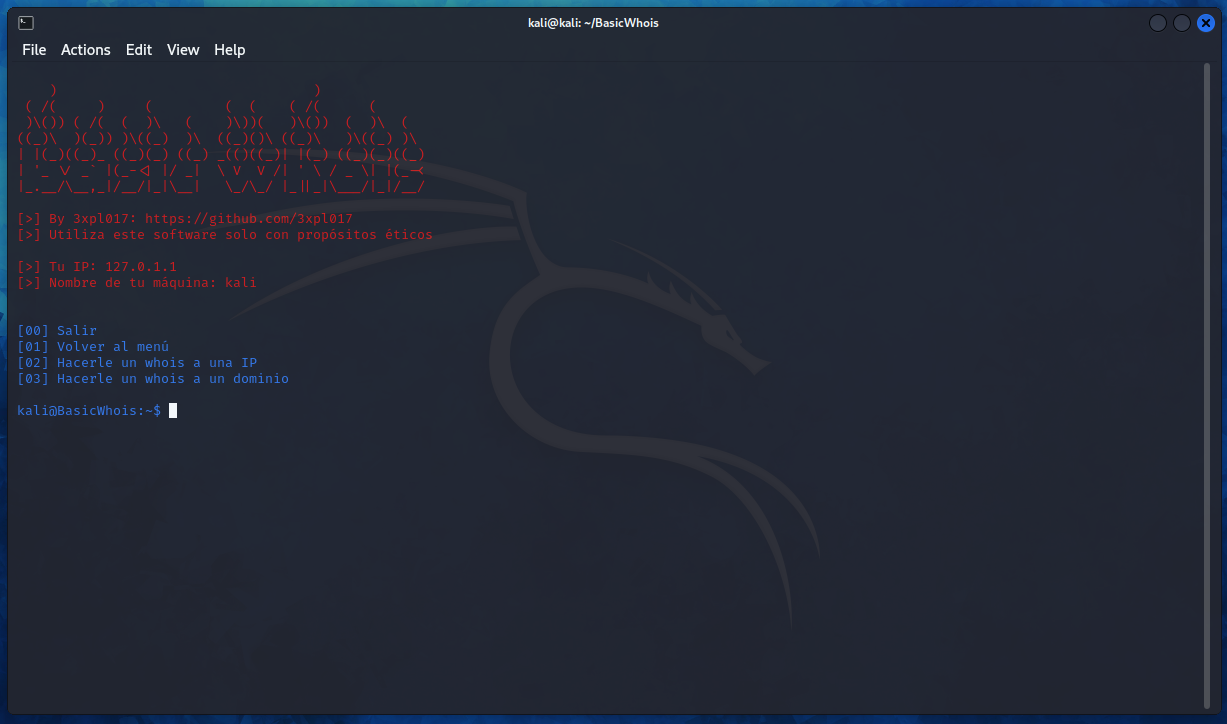Viewport: 1227px width, 724px height.
Task: Click '[03] Hacerle un whois a un dominio'
Action: [x=153, y=379]
